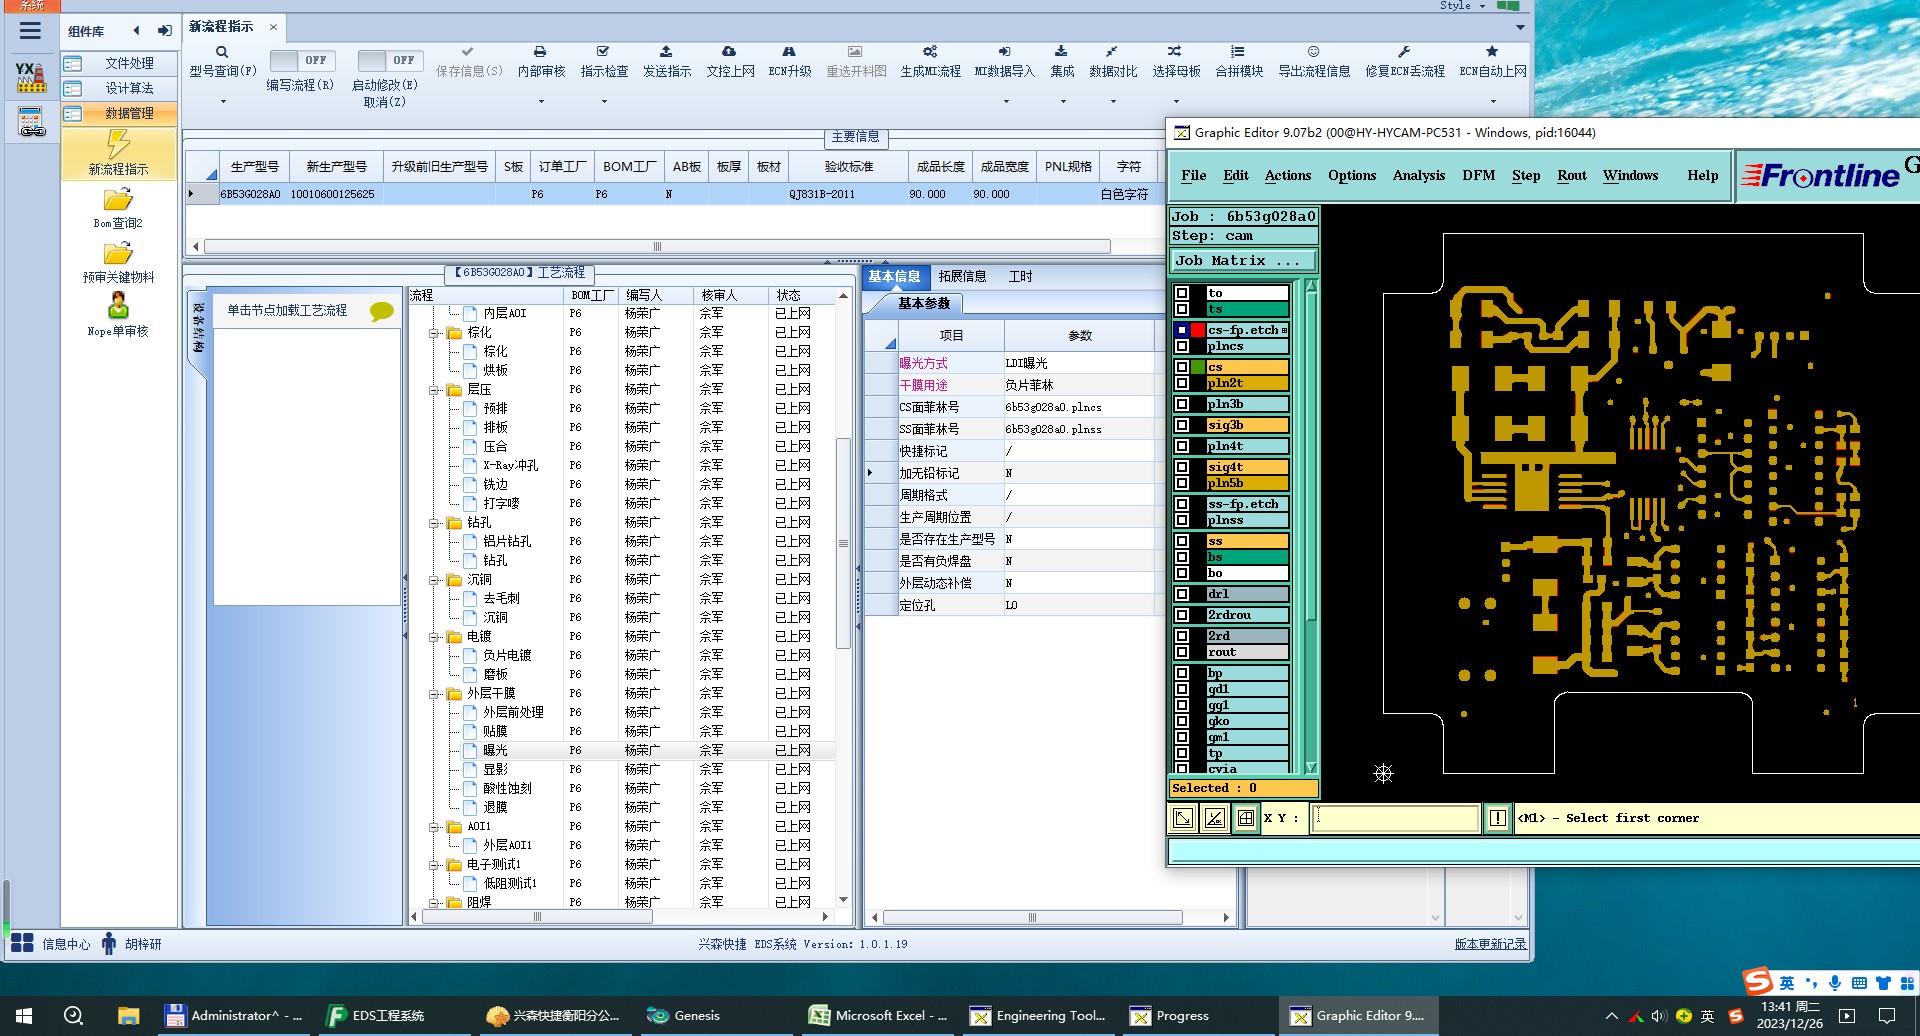The height and width of the screenshot is (1036, 1920).
Task: Click the 内部审核 print icon
Action: [x=540, y=52]
